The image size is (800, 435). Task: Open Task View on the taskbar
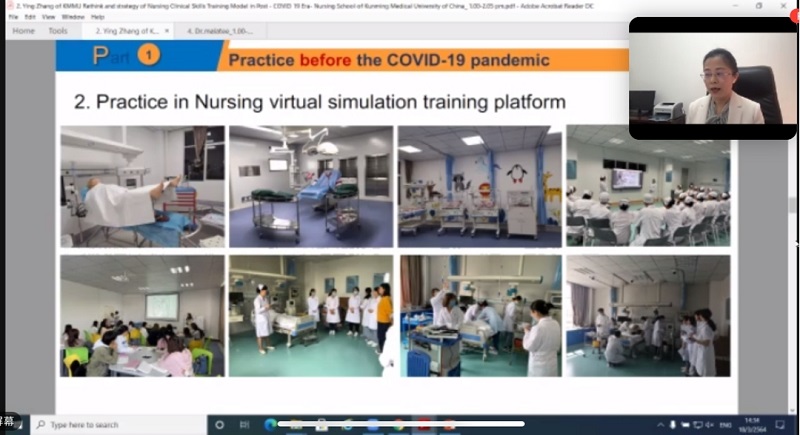point(246,425)
